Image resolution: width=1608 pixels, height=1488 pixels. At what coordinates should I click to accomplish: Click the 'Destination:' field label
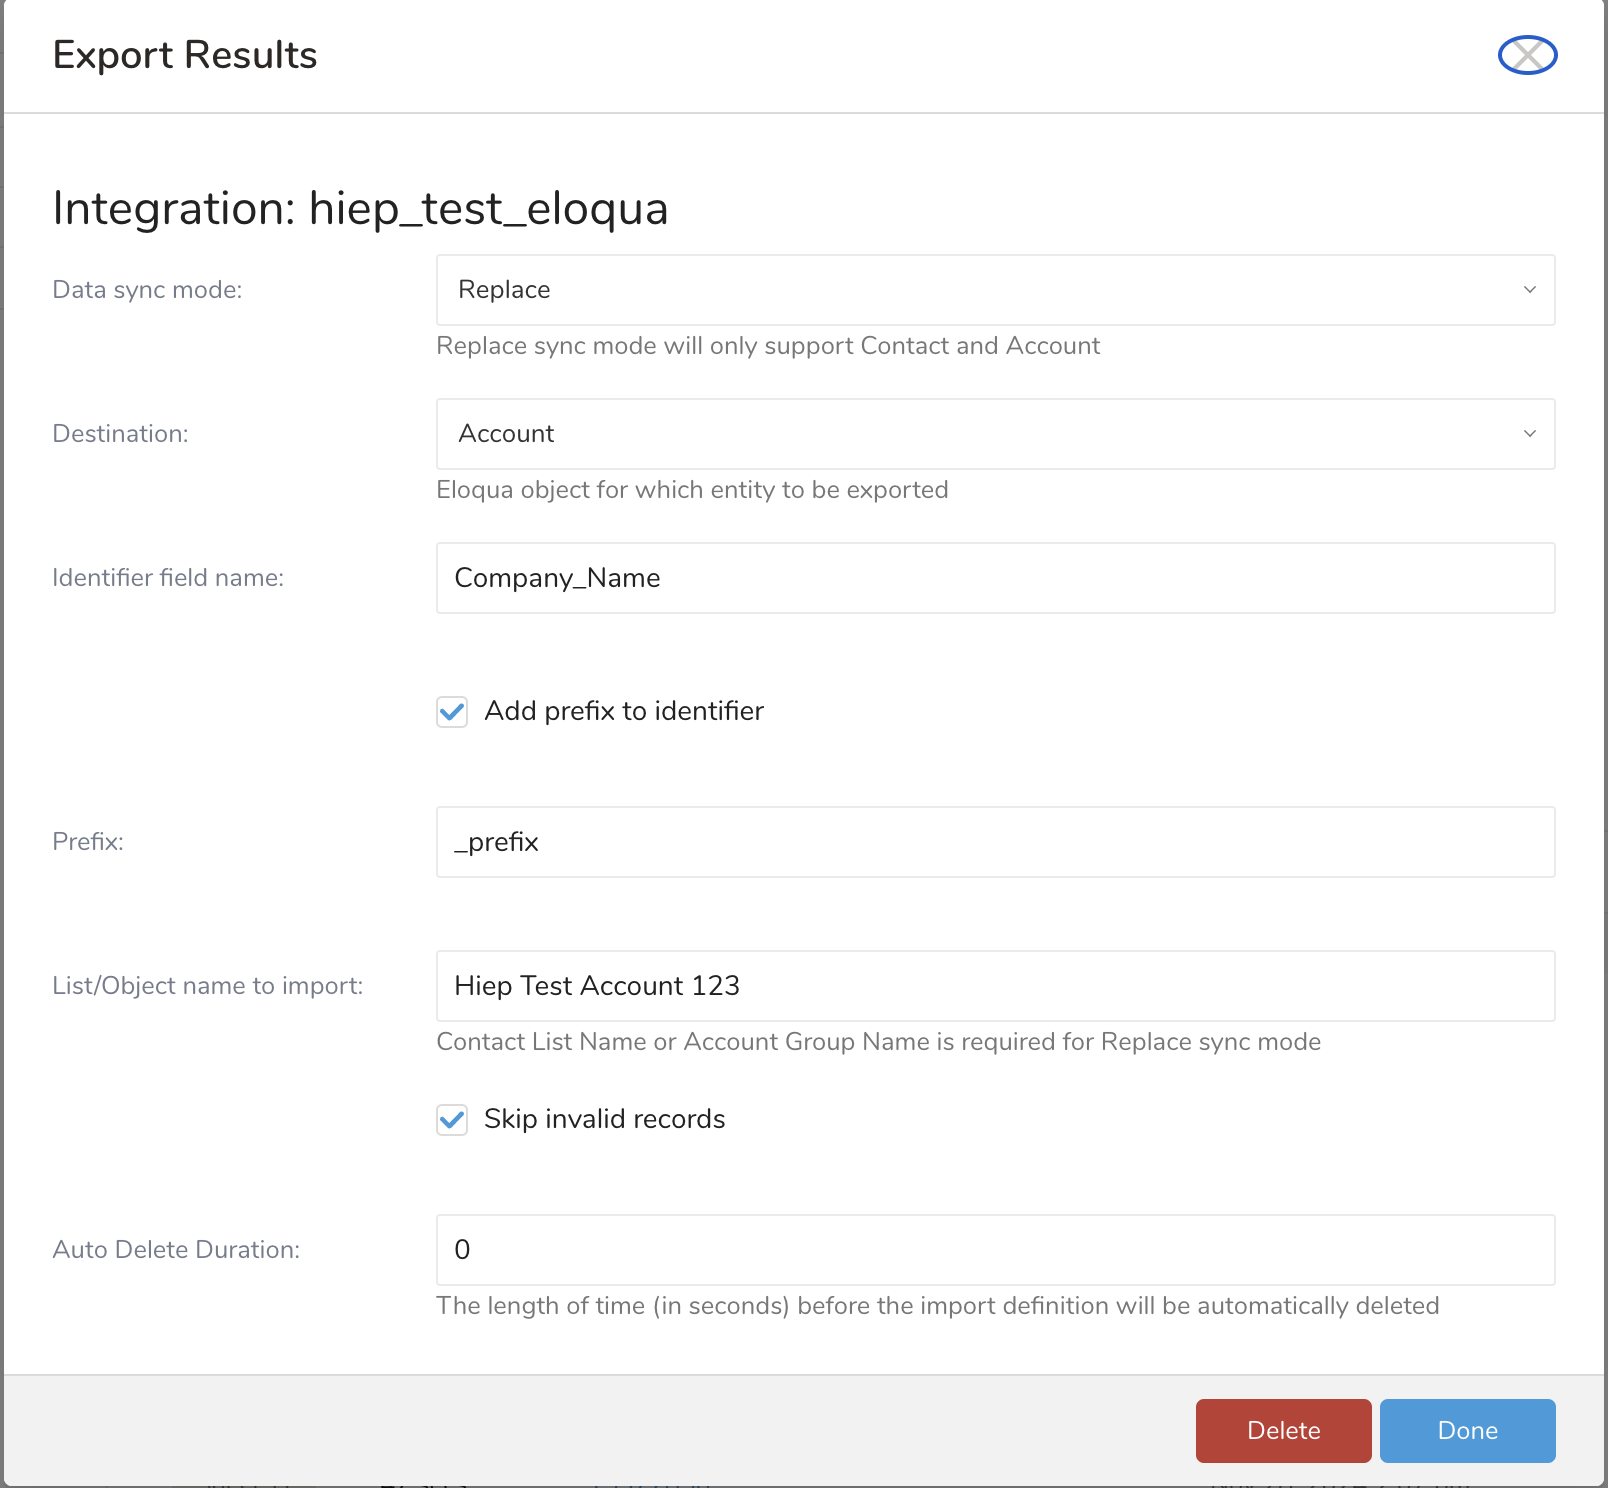click(120, 434)
